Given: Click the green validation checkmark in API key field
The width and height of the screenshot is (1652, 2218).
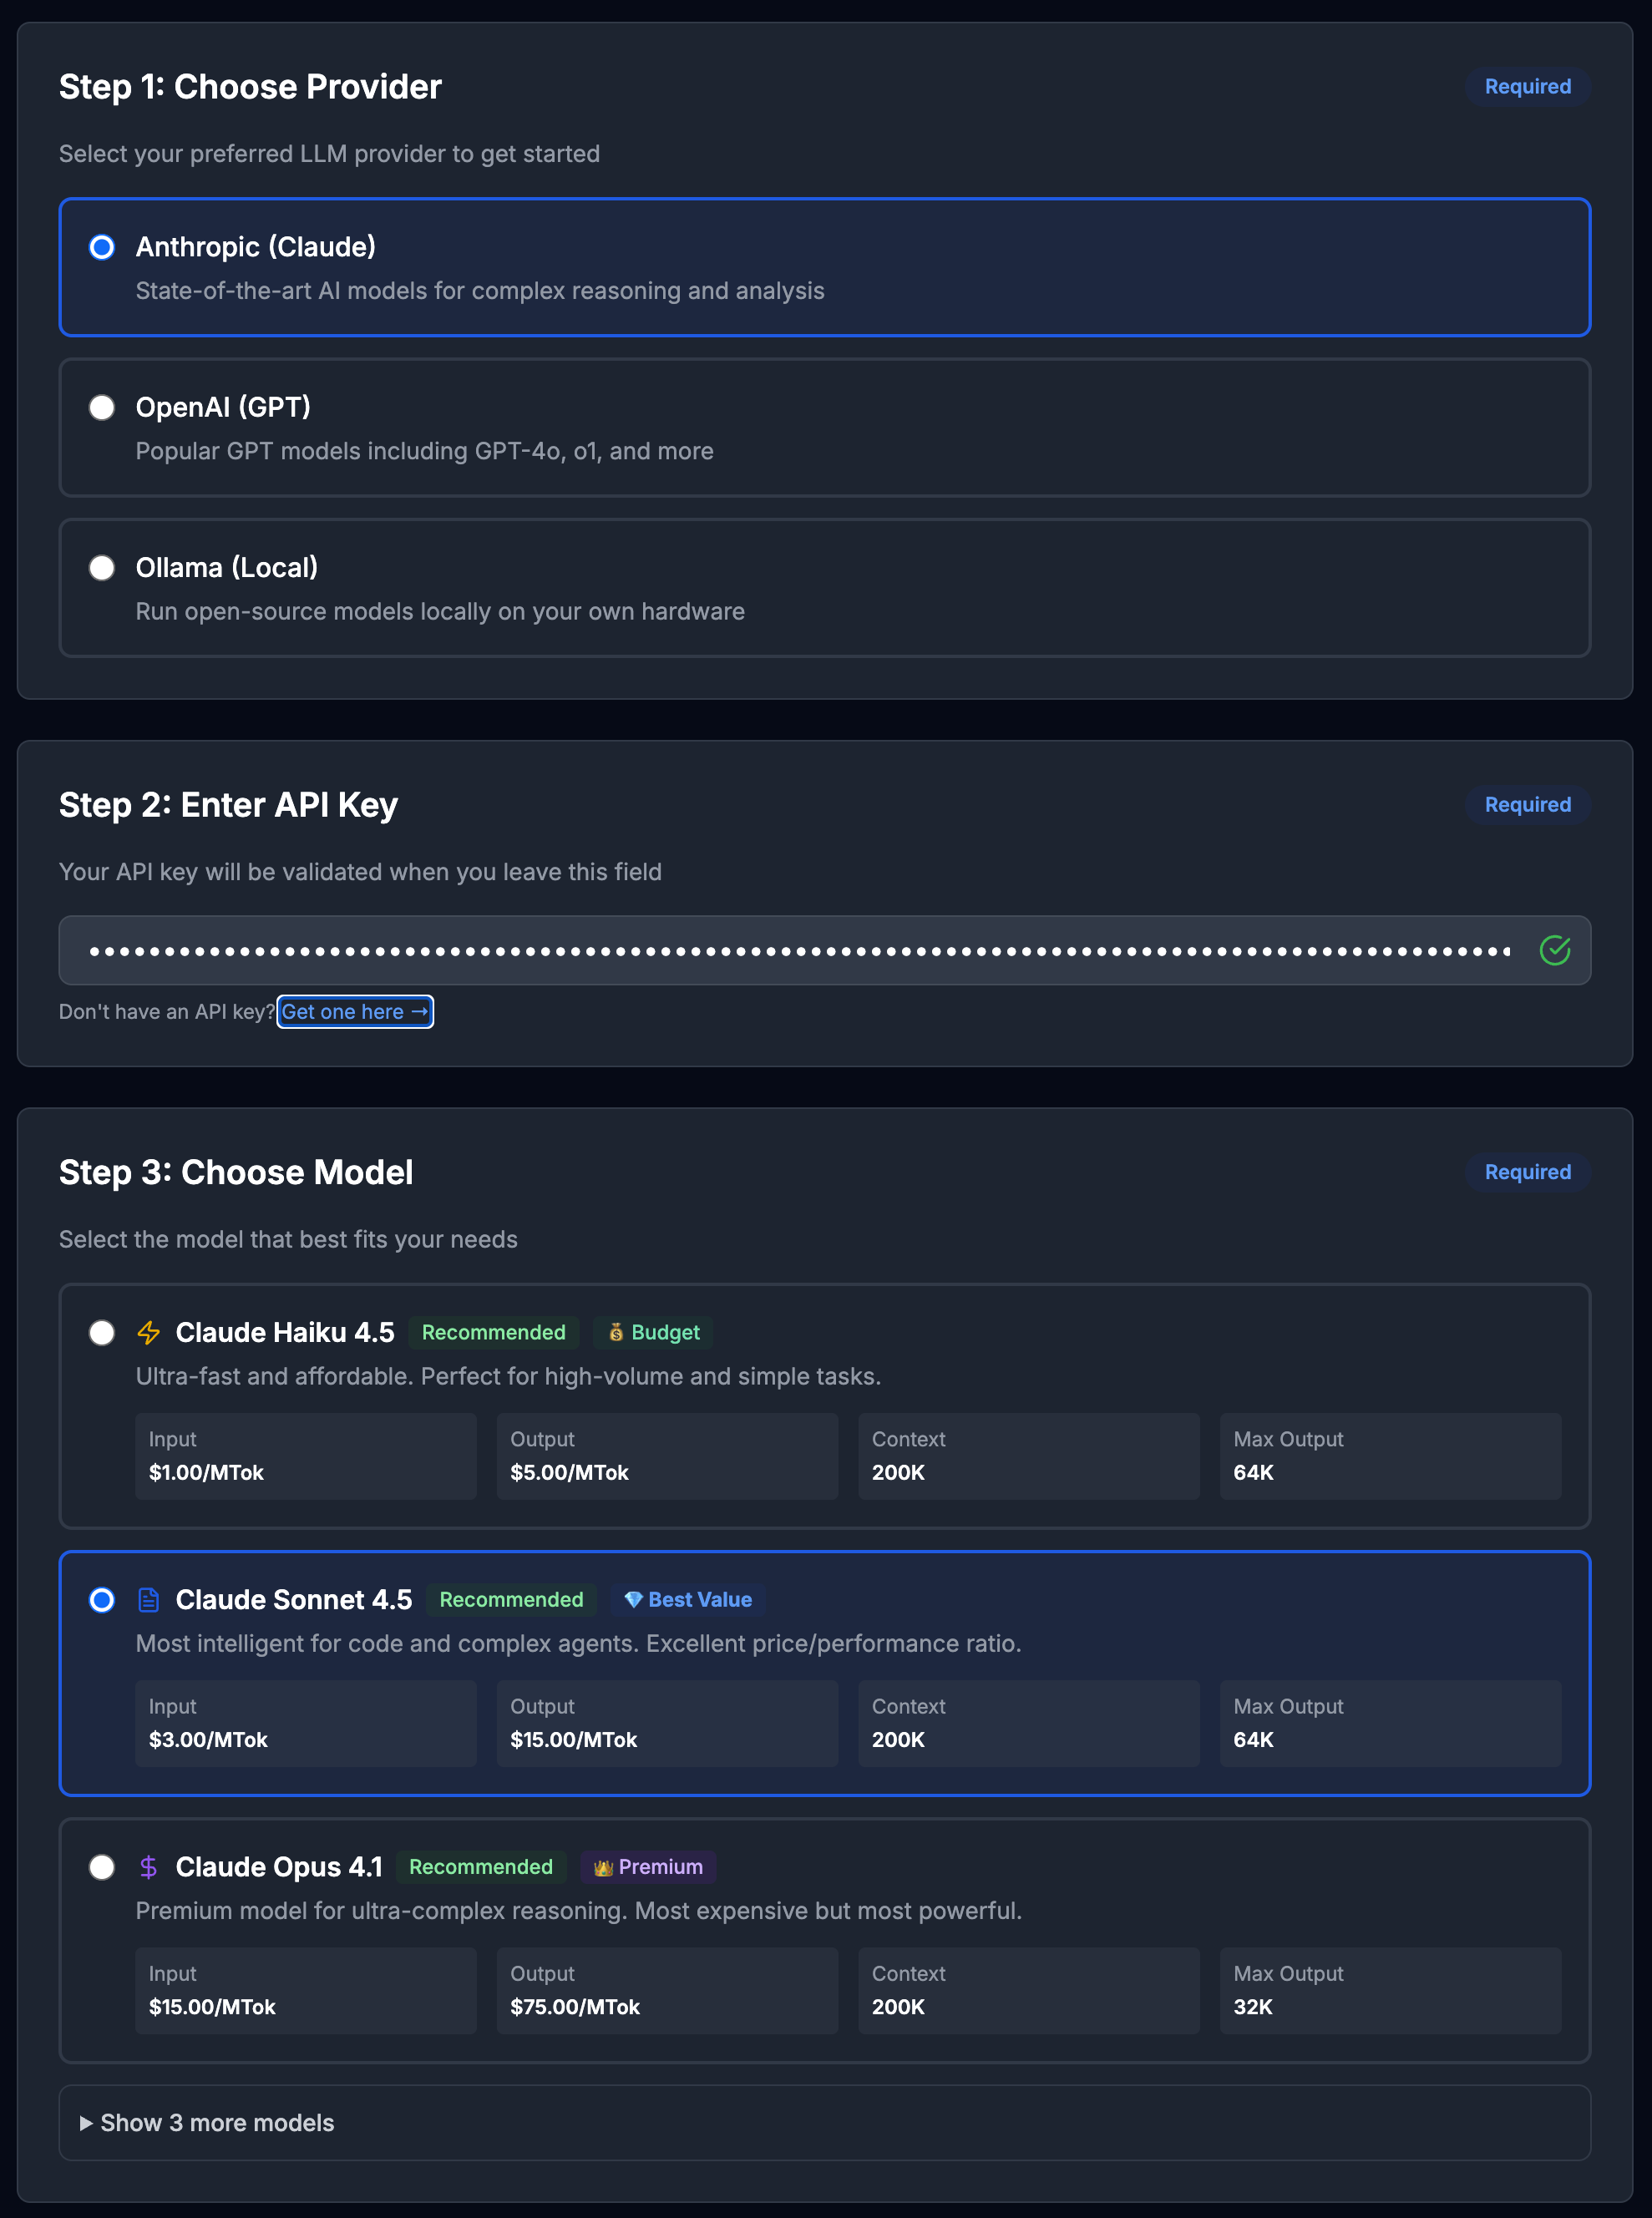Looking at the screenshot, I should pos(1556,950).
